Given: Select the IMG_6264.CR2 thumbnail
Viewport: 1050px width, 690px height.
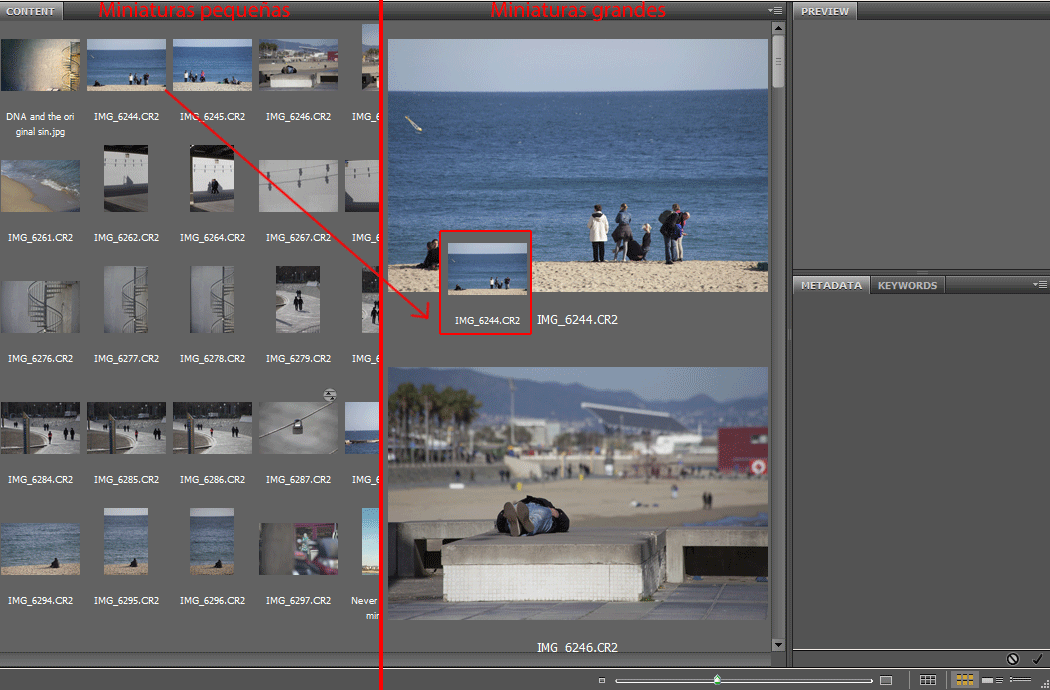Looking at the screenshot, I should 212,178.
